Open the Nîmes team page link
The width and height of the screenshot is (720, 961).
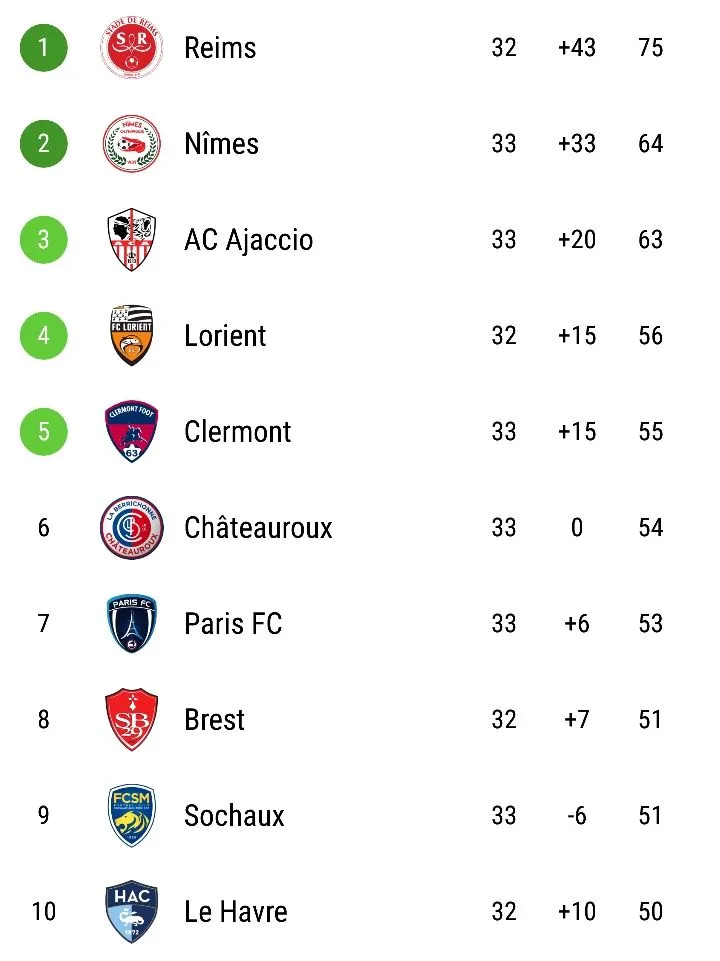point(221,144)
